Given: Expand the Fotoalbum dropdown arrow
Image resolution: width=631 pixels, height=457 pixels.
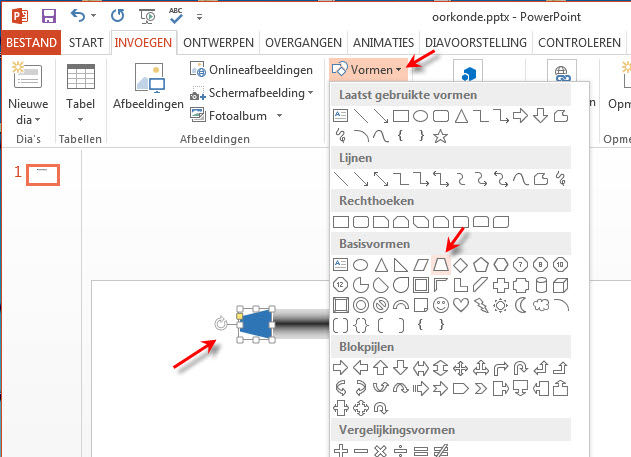Looking at the screenshot, I should tap(279, 116).
